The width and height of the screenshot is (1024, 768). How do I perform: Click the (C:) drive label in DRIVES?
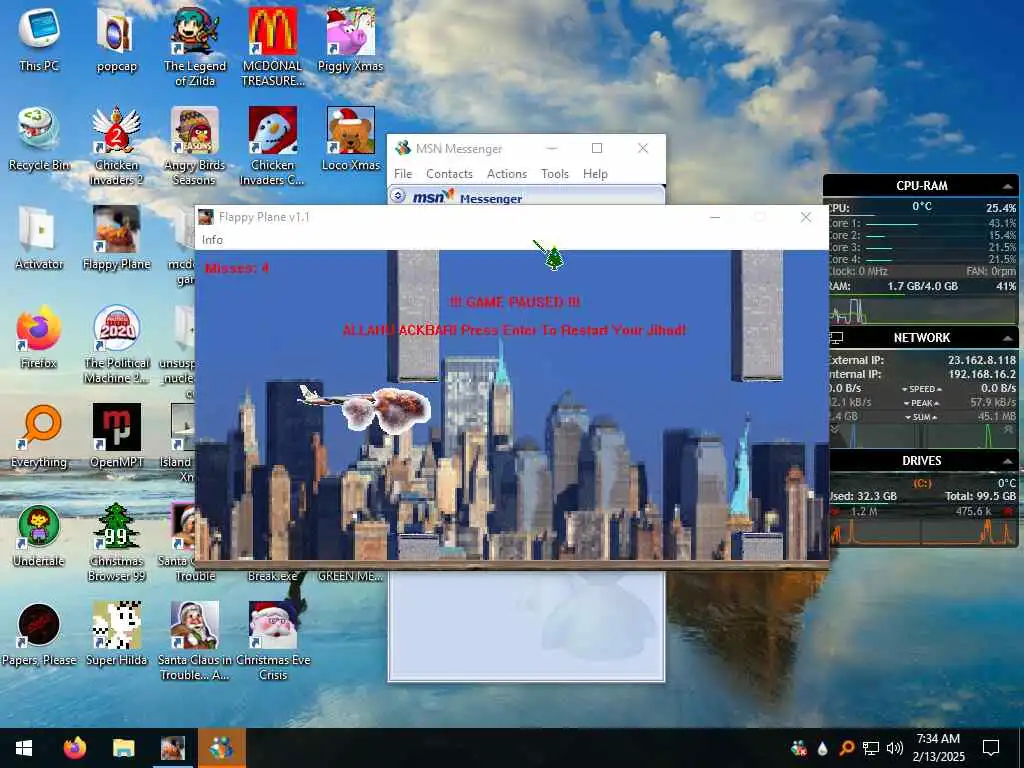click(x=921, y=483)
